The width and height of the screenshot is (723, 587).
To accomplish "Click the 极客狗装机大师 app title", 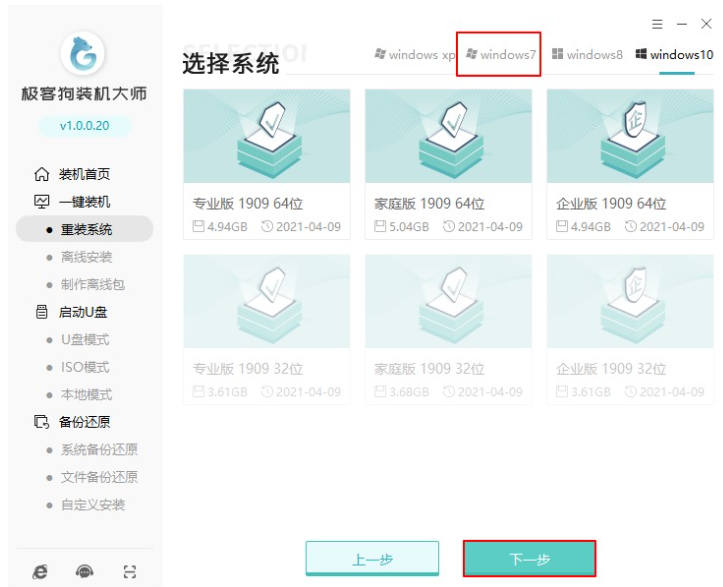I will 84,94.
